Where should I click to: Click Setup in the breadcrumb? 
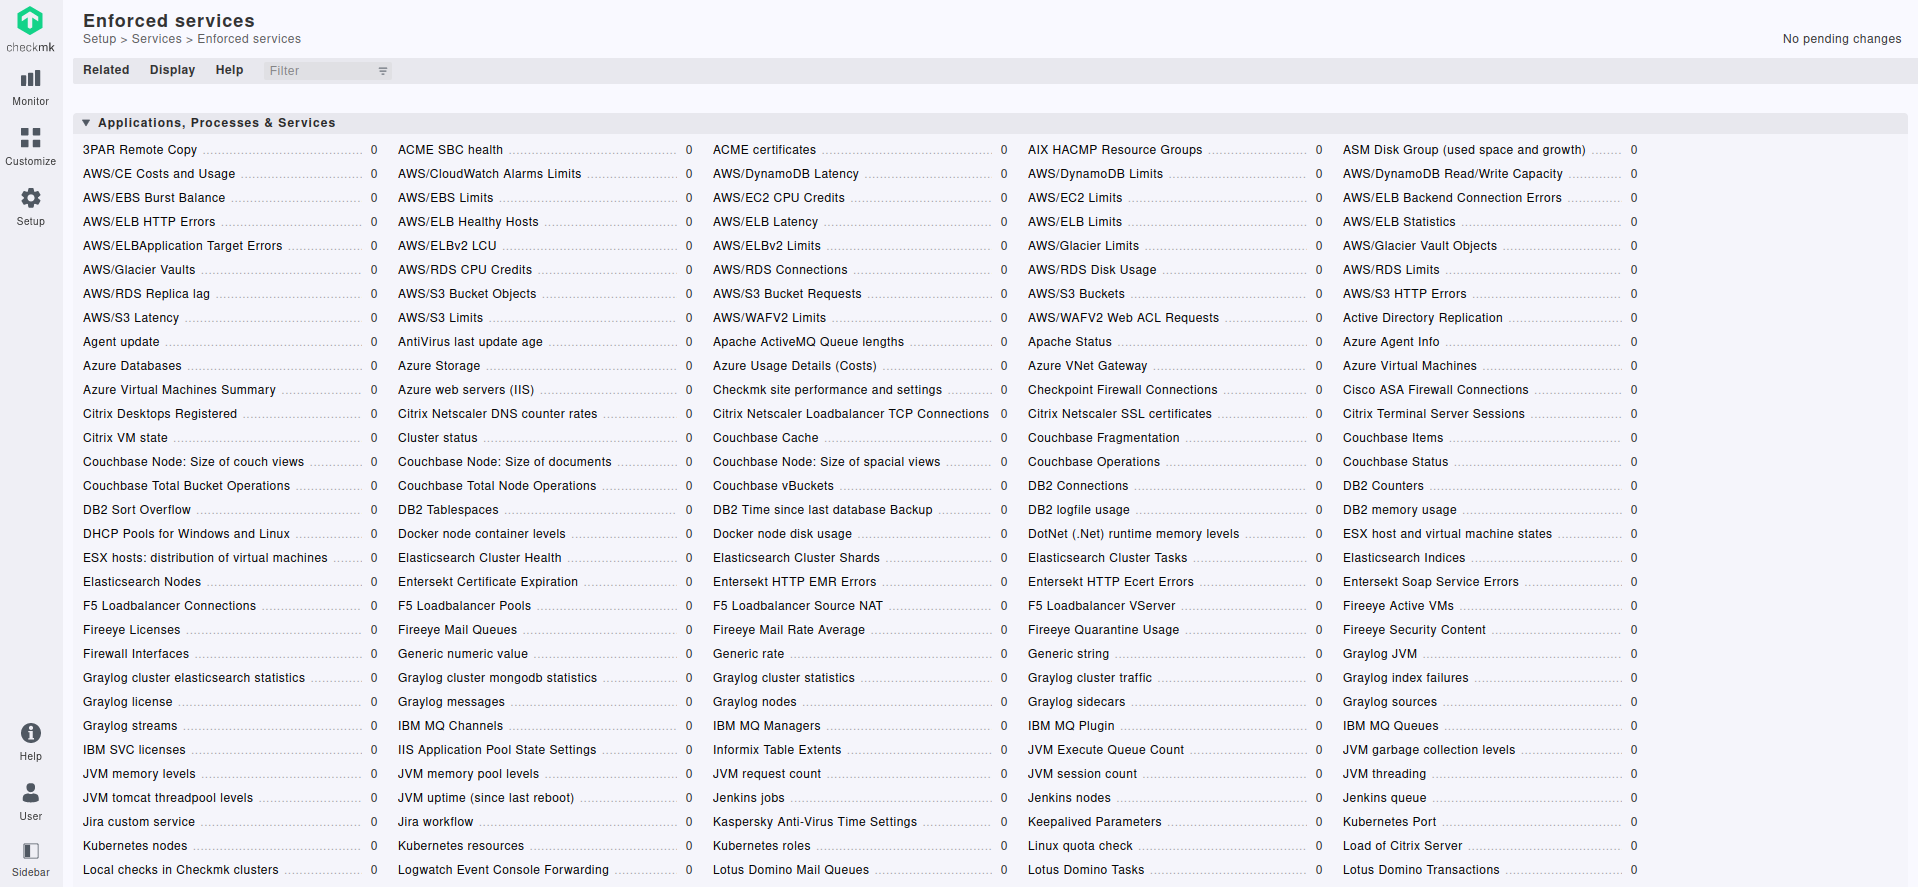point(99,39)
